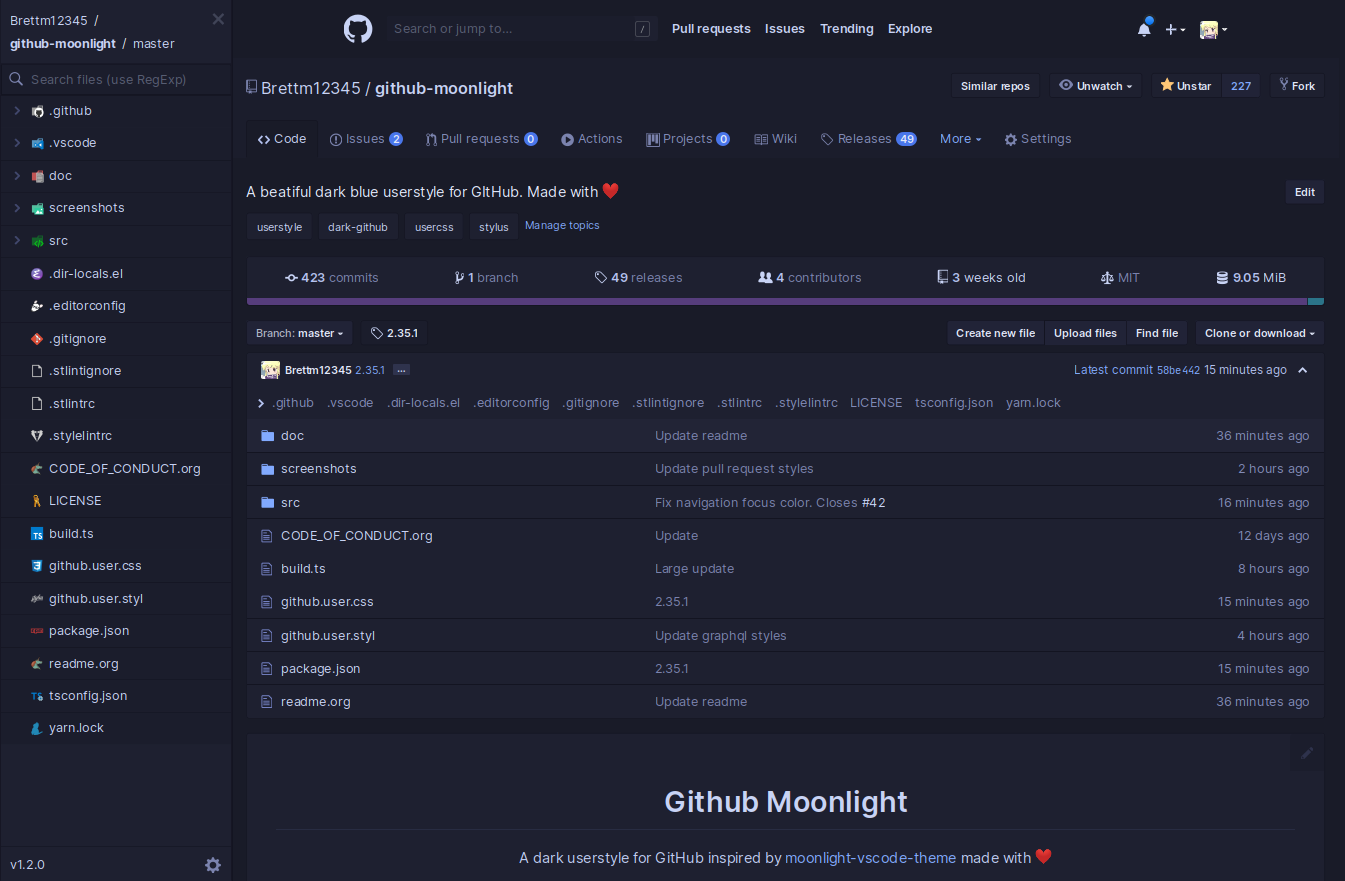Click readme.org icon in sidebar
Viewport: 1345px width, 881px height.
[x=37, y=663]
